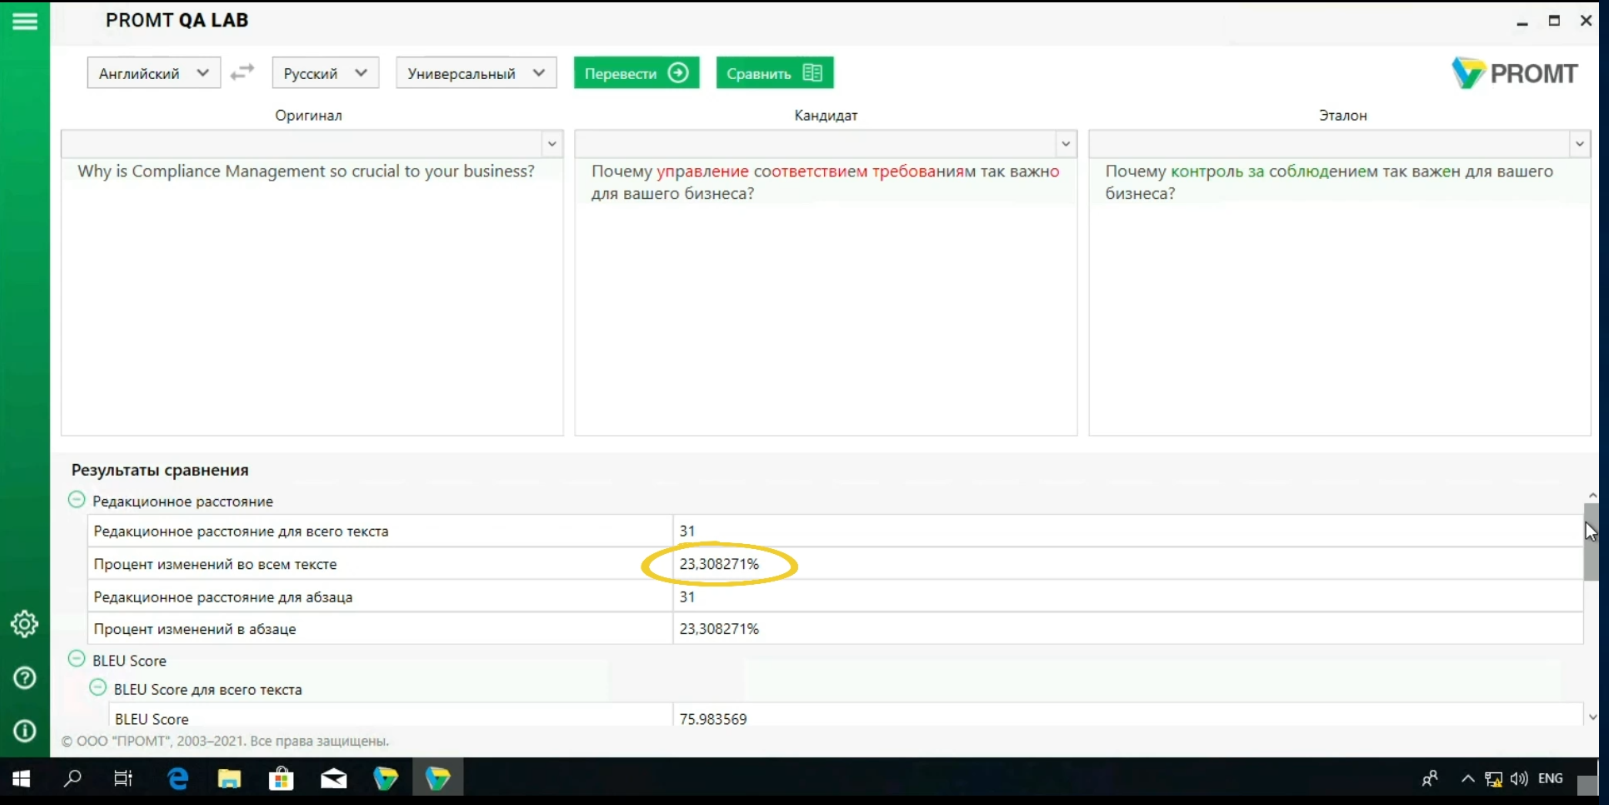Open Task View on the taskbar

tap(123, 779)
